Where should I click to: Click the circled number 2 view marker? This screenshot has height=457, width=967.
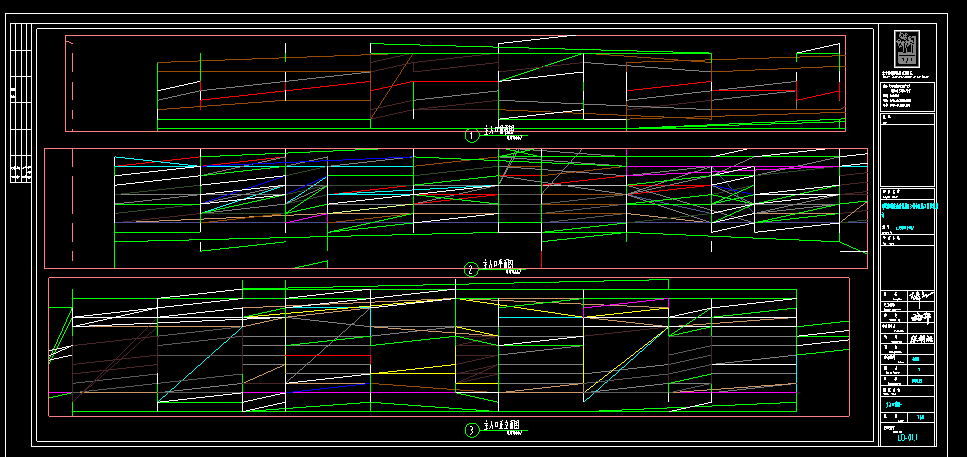point(472,269)
